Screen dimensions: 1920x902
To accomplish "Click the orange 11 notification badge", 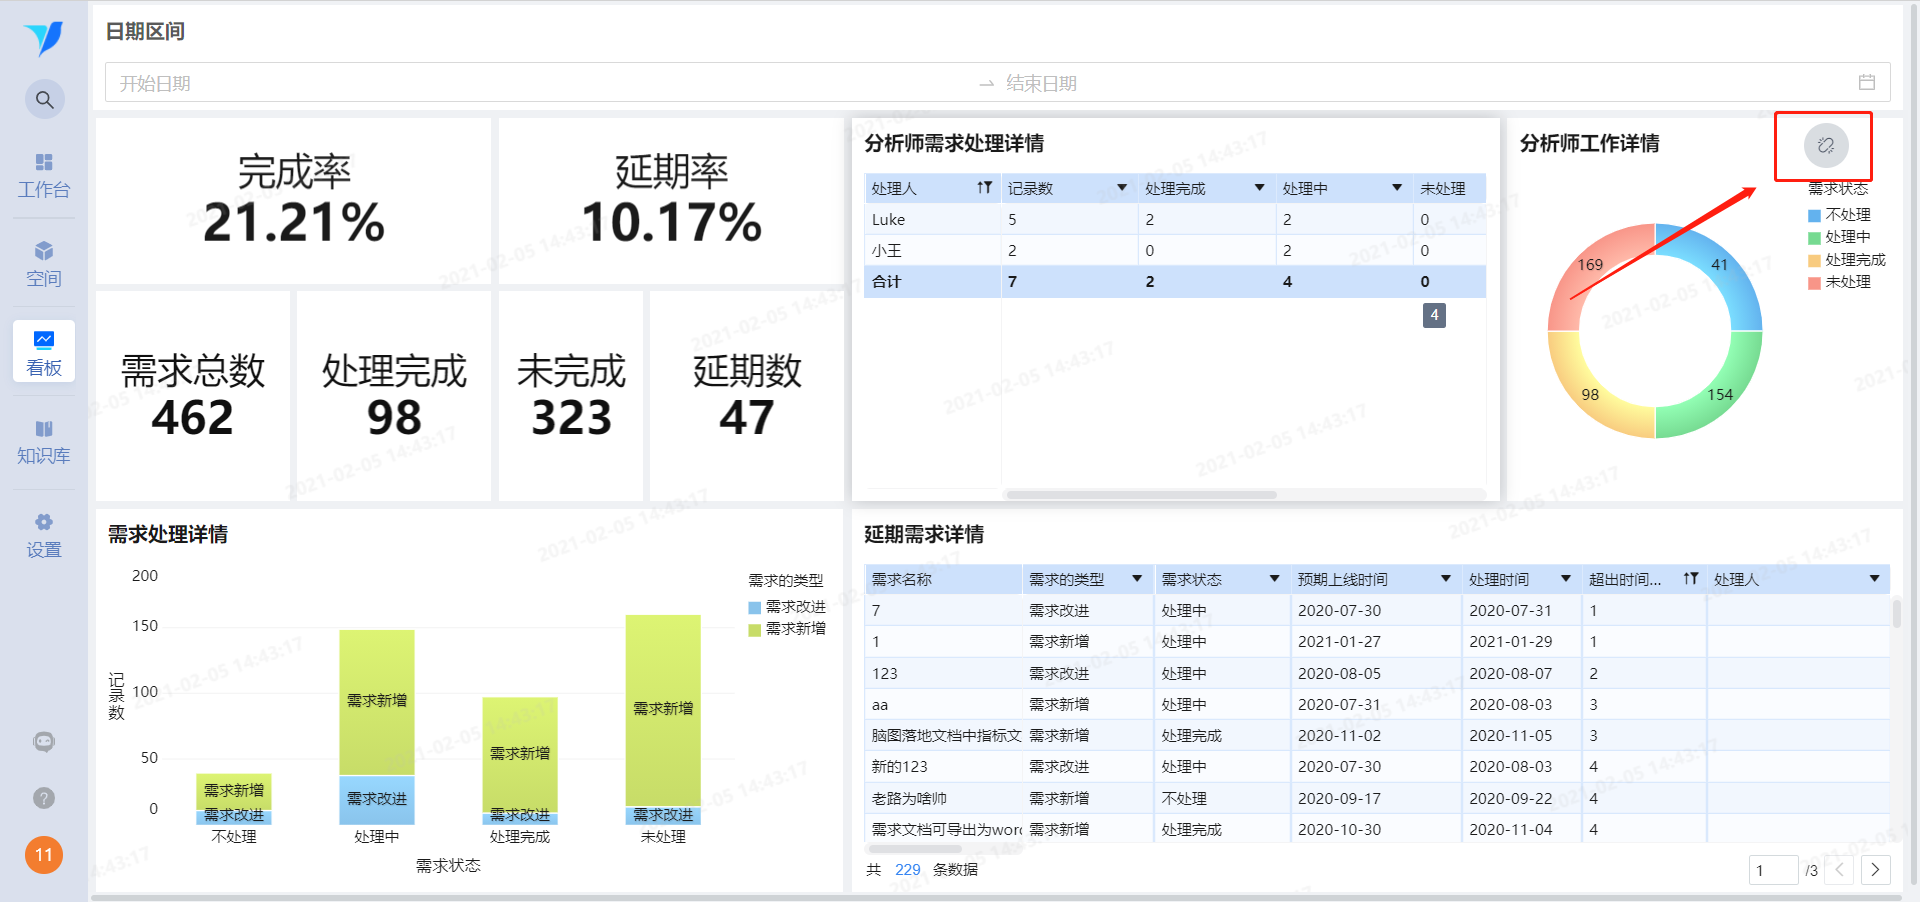I will [44, 855].
